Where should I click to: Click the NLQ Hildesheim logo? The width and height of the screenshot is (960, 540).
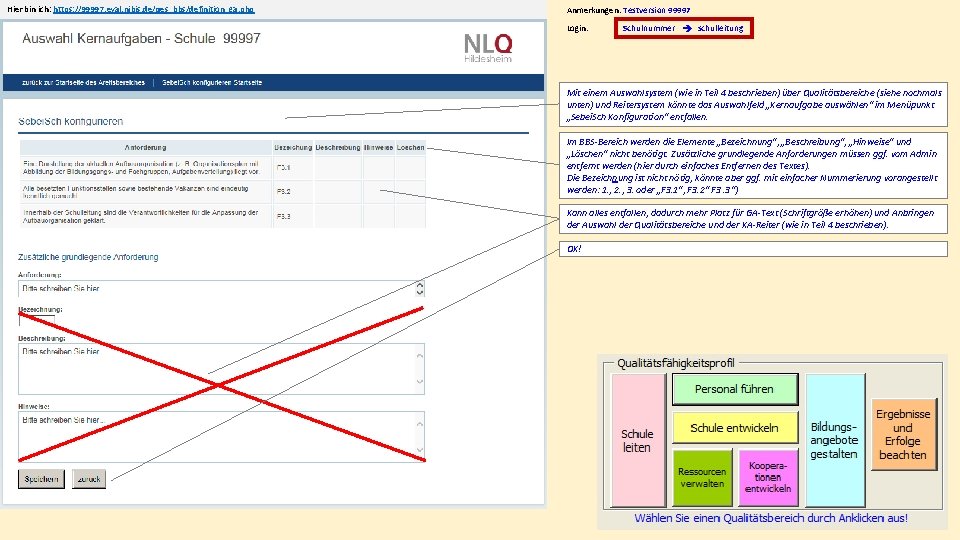pyautogui.click(x=488, y=48)
